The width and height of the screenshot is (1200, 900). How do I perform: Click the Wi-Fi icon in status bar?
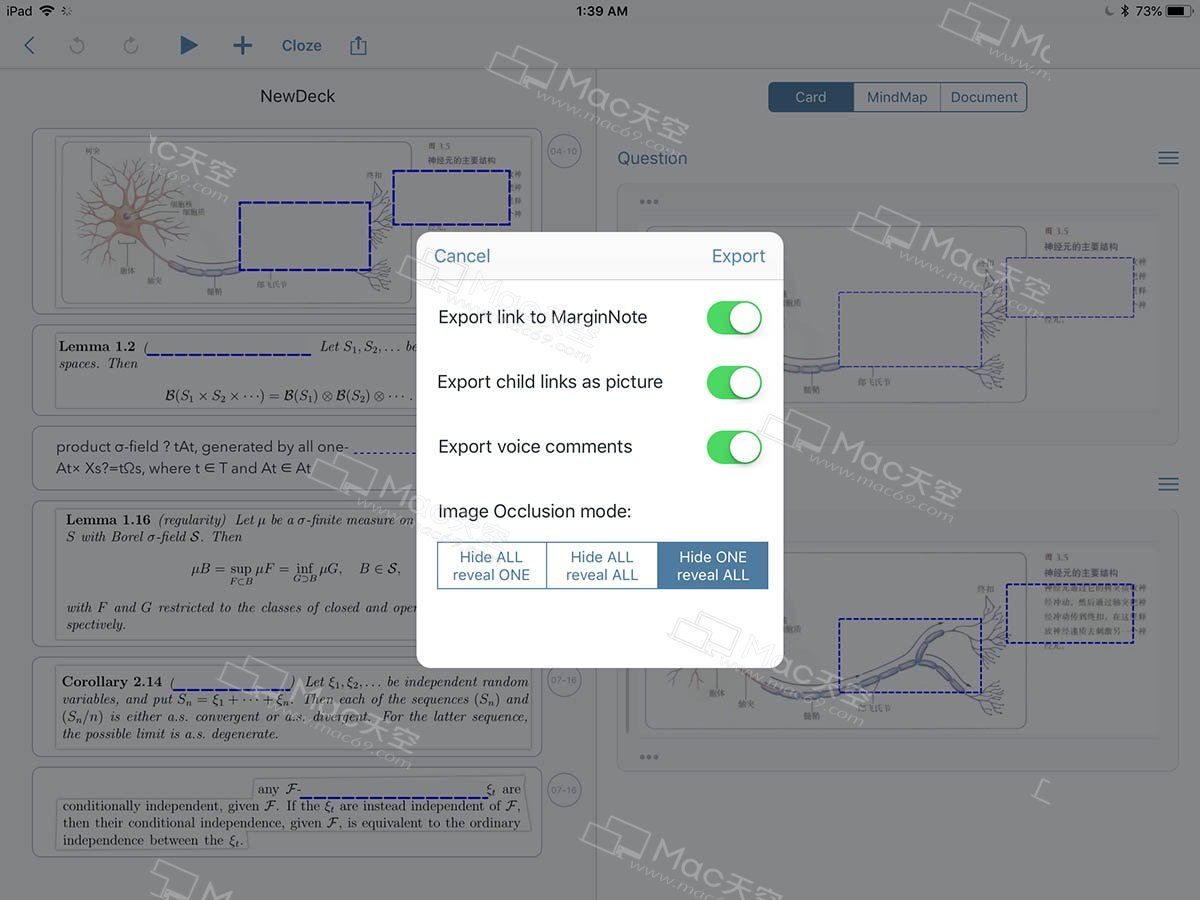point(47,11)
